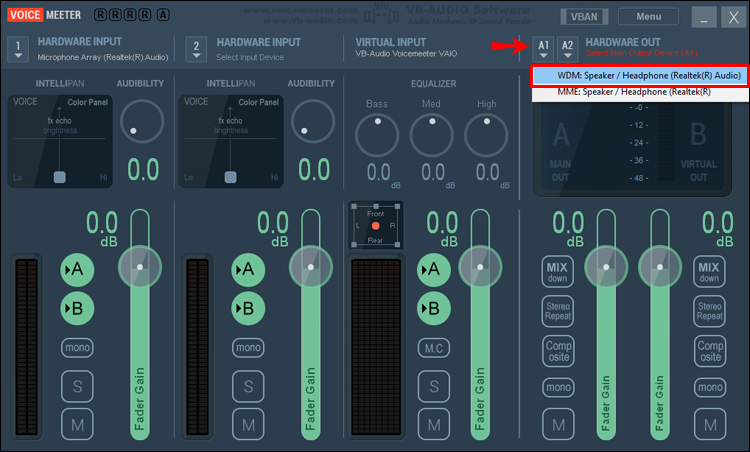Open hardware input 1 device selector
The width and height of the screenshot is (750, 452).
[18, 49]
